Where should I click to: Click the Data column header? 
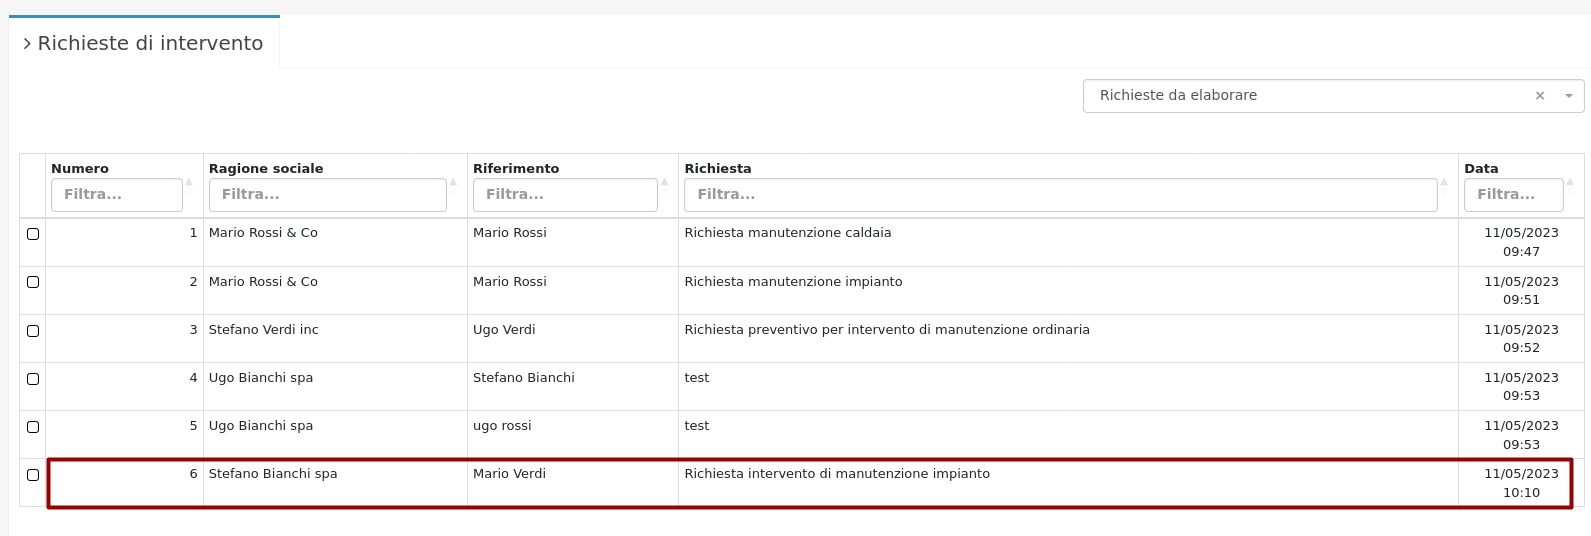1481,168
